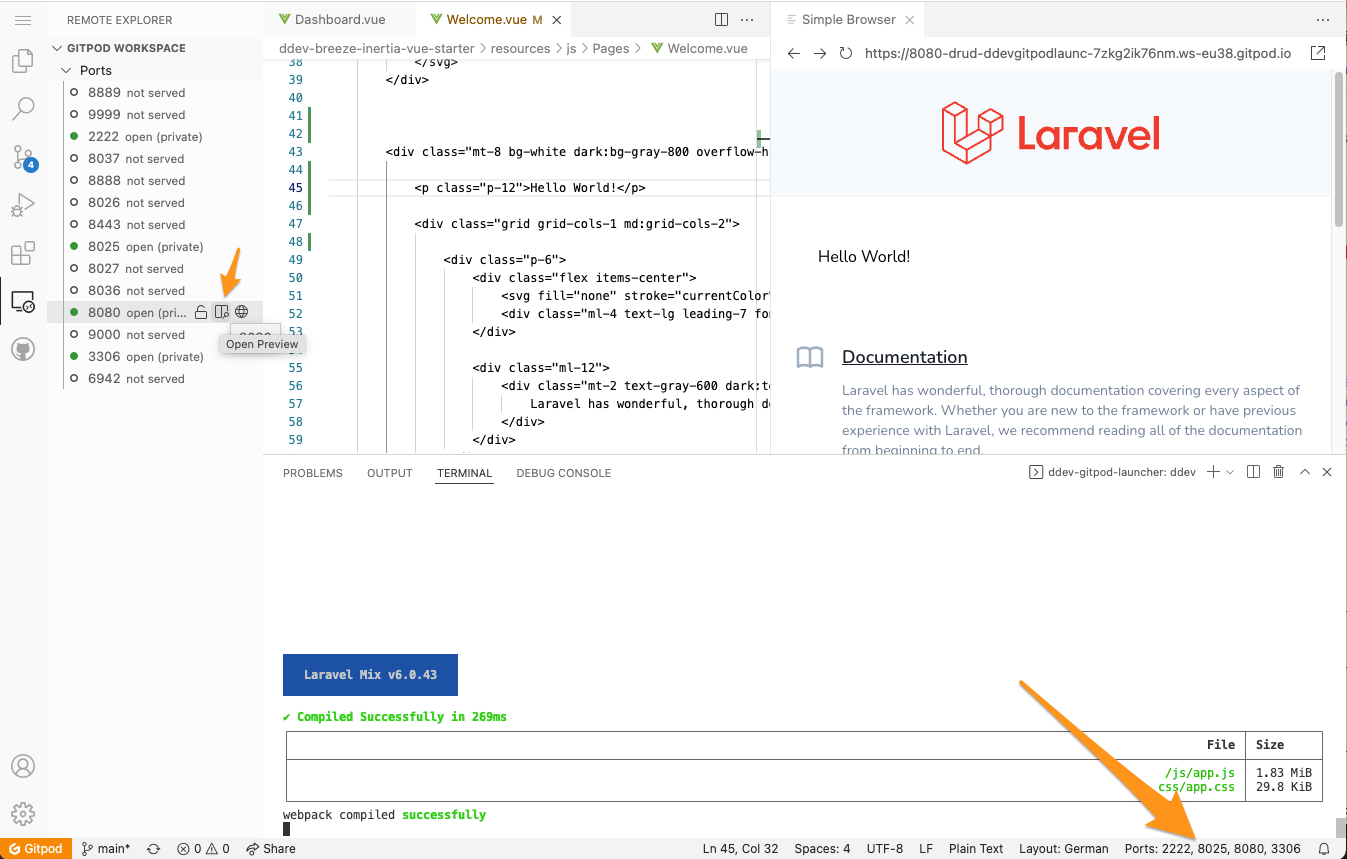Click the errors and warnings count

203,849
